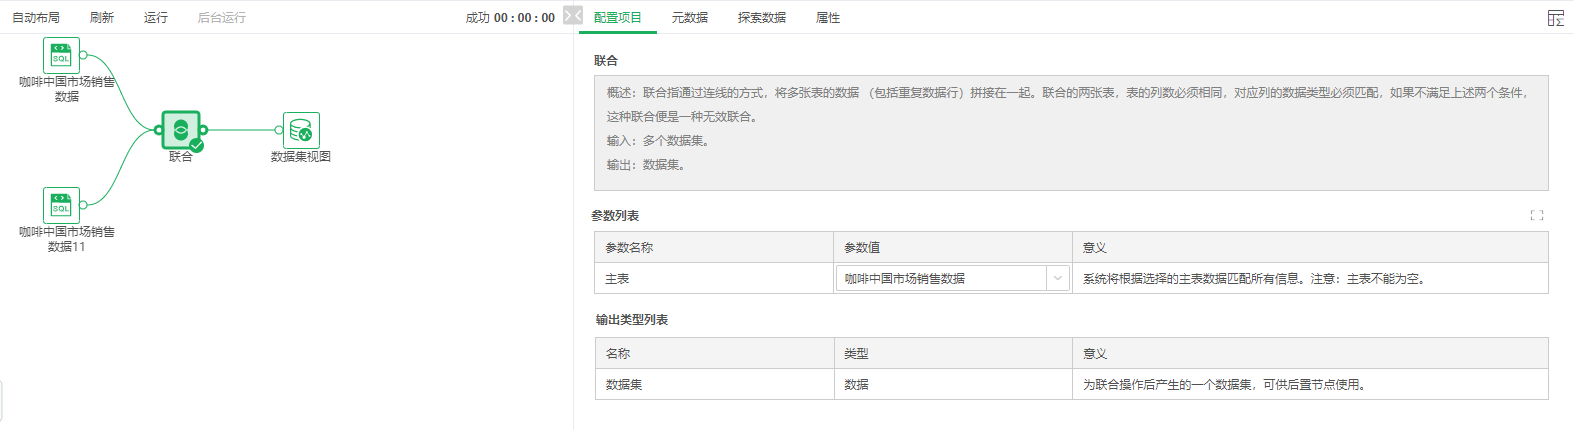Viewport: 1574px width, 430px height.
Task: Select the 数据集视图 node icon
Action: point(301,130)
